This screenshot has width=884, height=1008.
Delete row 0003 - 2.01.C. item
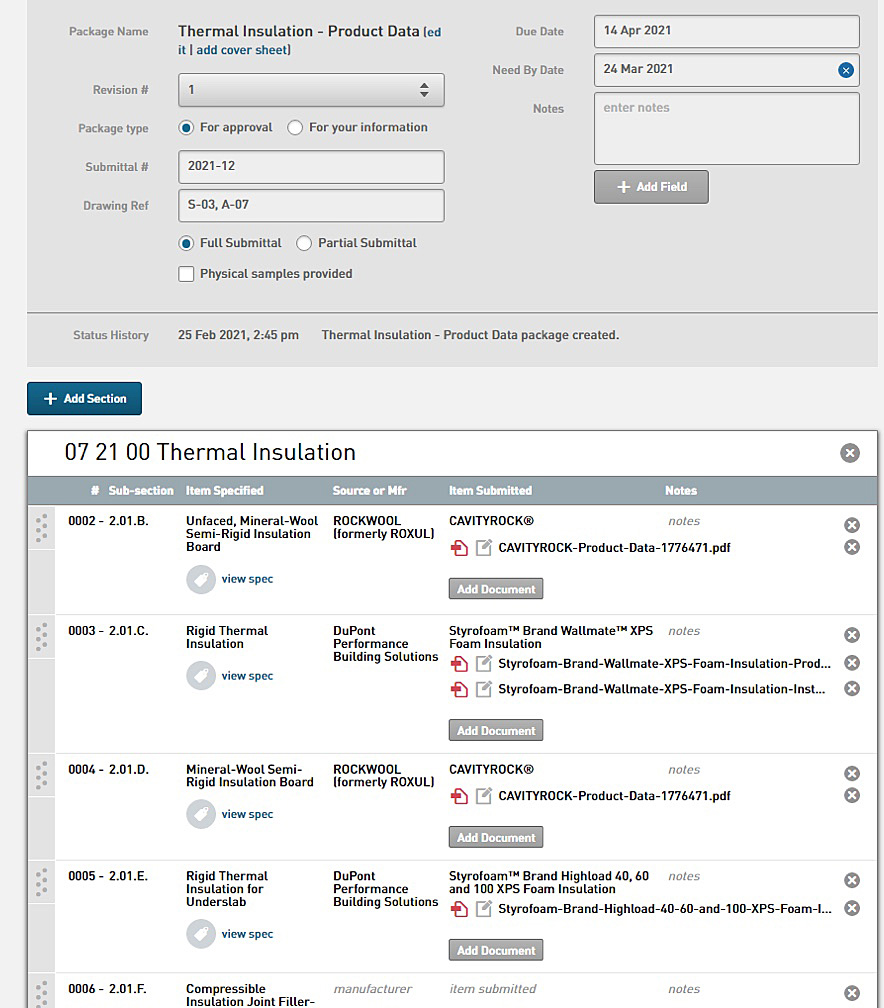[x=852, y=635]
